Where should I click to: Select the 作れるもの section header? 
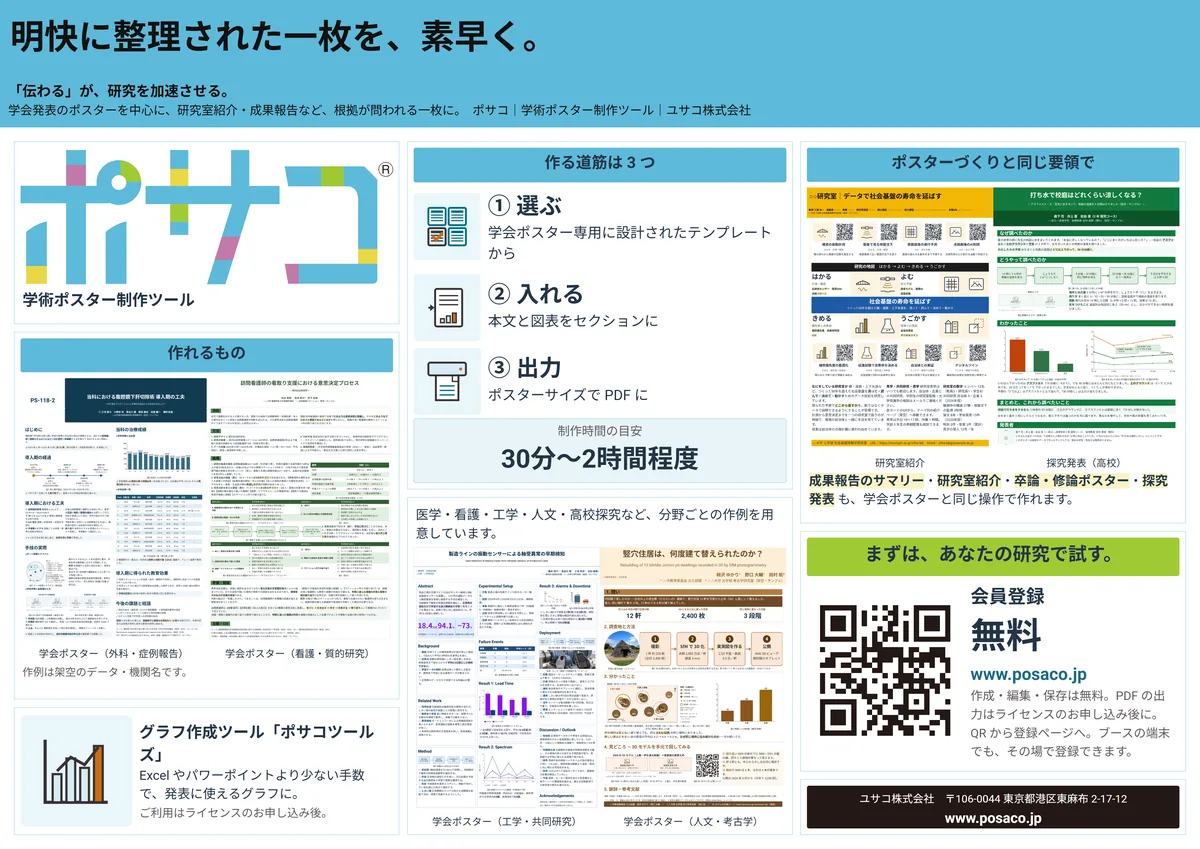(206, 353)
